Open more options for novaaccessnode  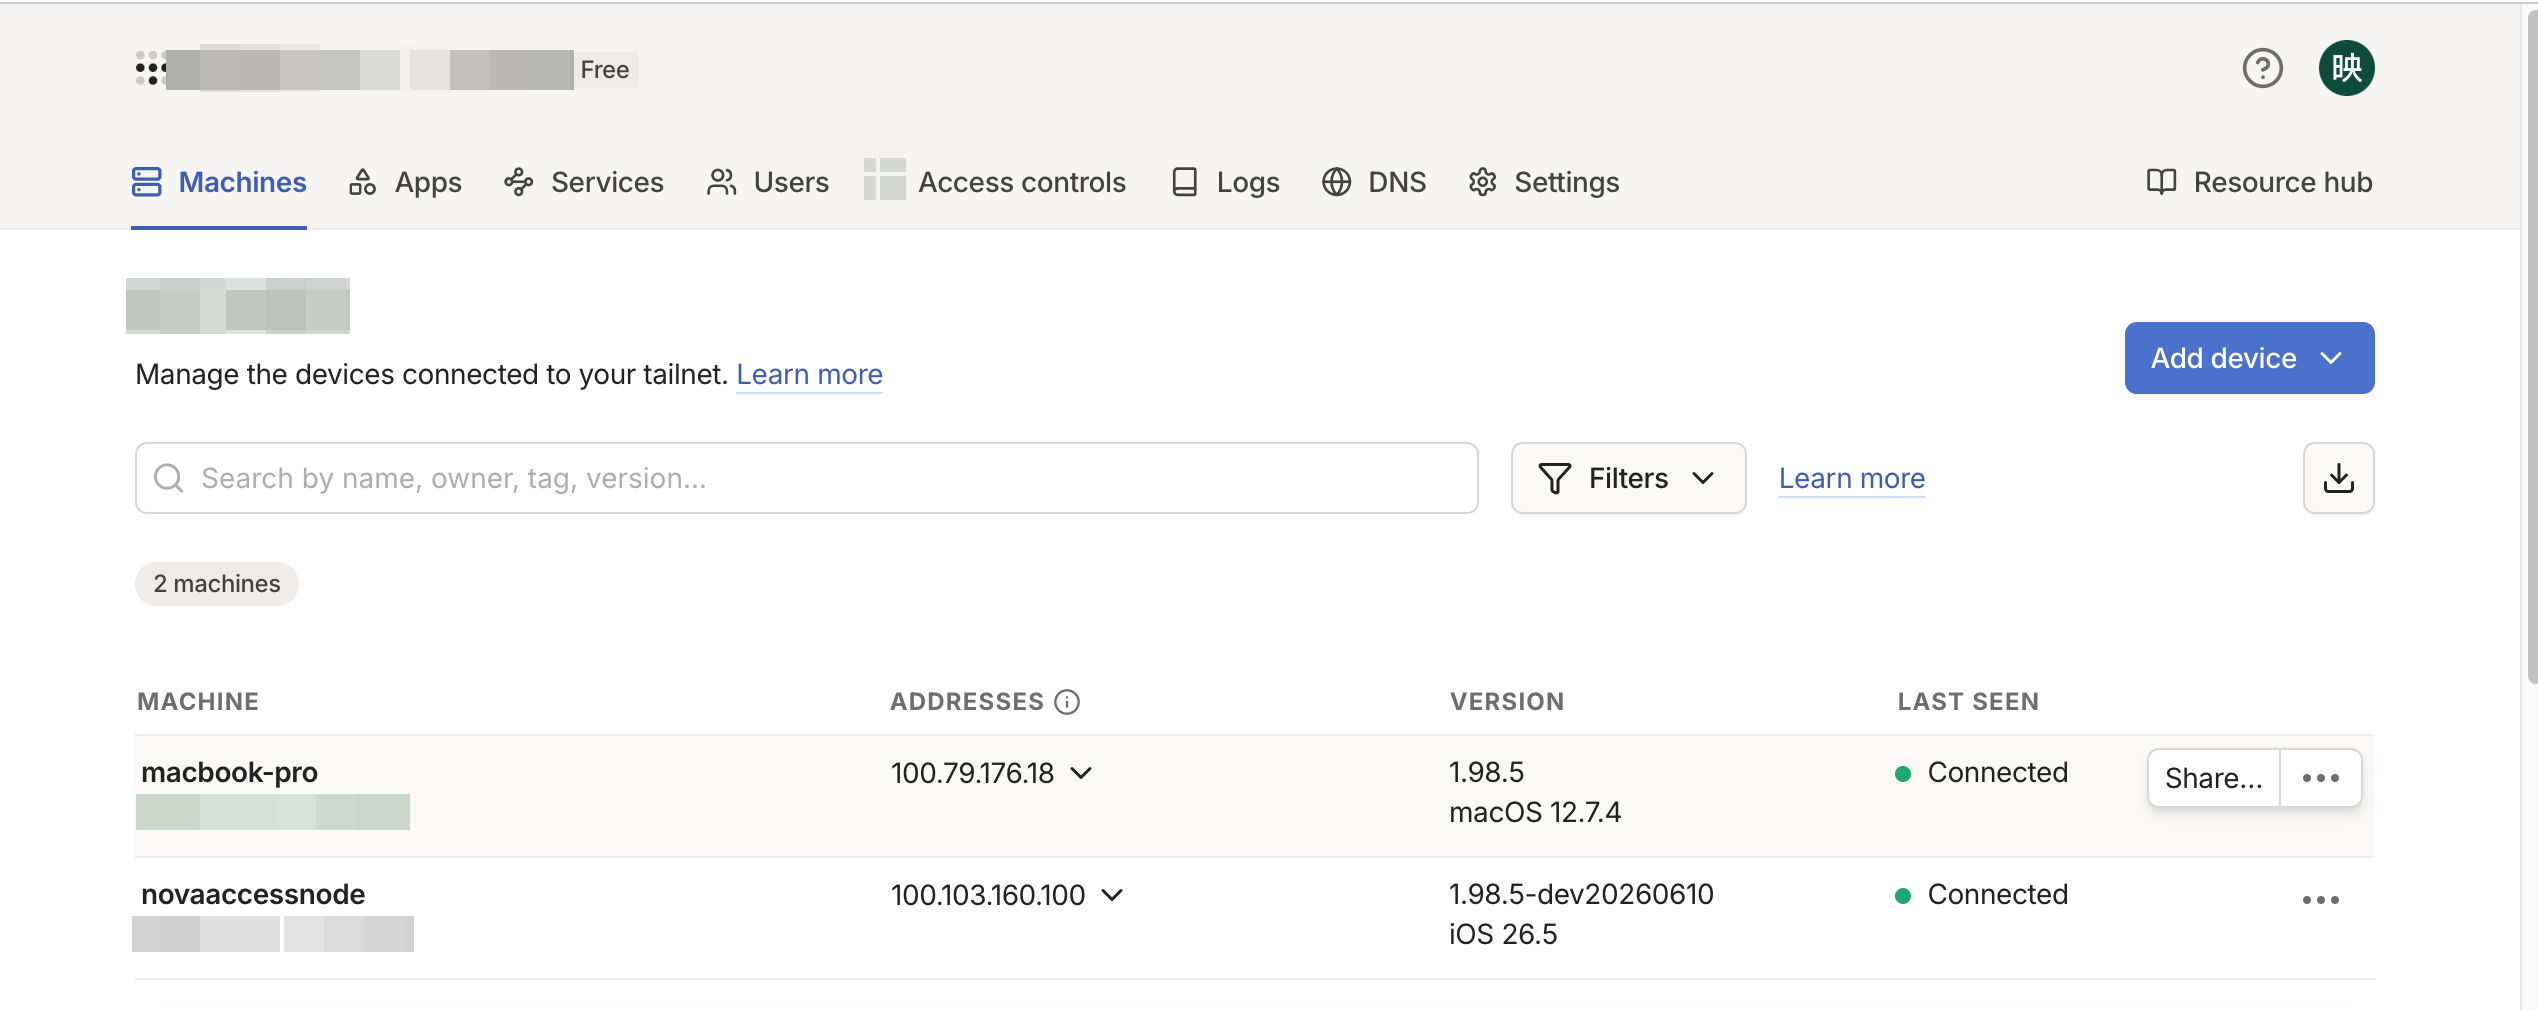(2320, 900)
